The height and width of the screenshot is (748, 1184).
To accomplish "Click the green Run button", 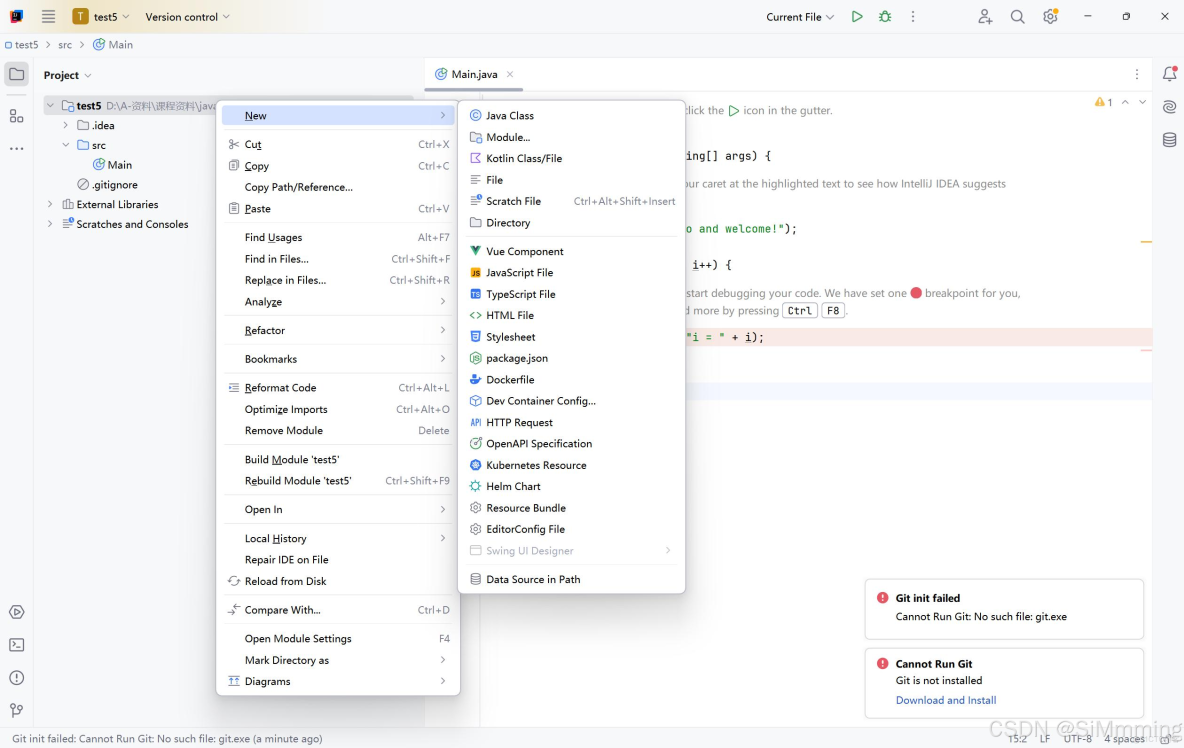I will [857, 17].
